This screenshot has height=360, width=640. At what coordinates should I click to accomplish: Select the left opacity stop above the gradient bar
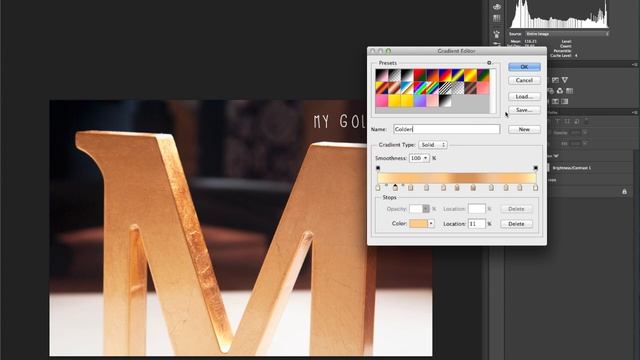[378, 168]
